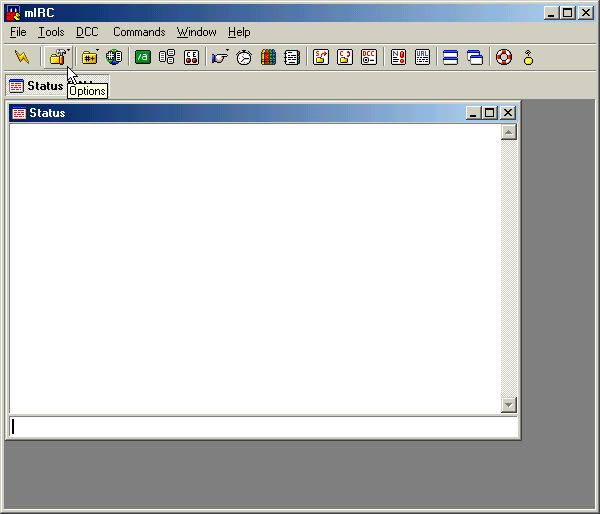Close the main mIRC window

tap(585, 13)
